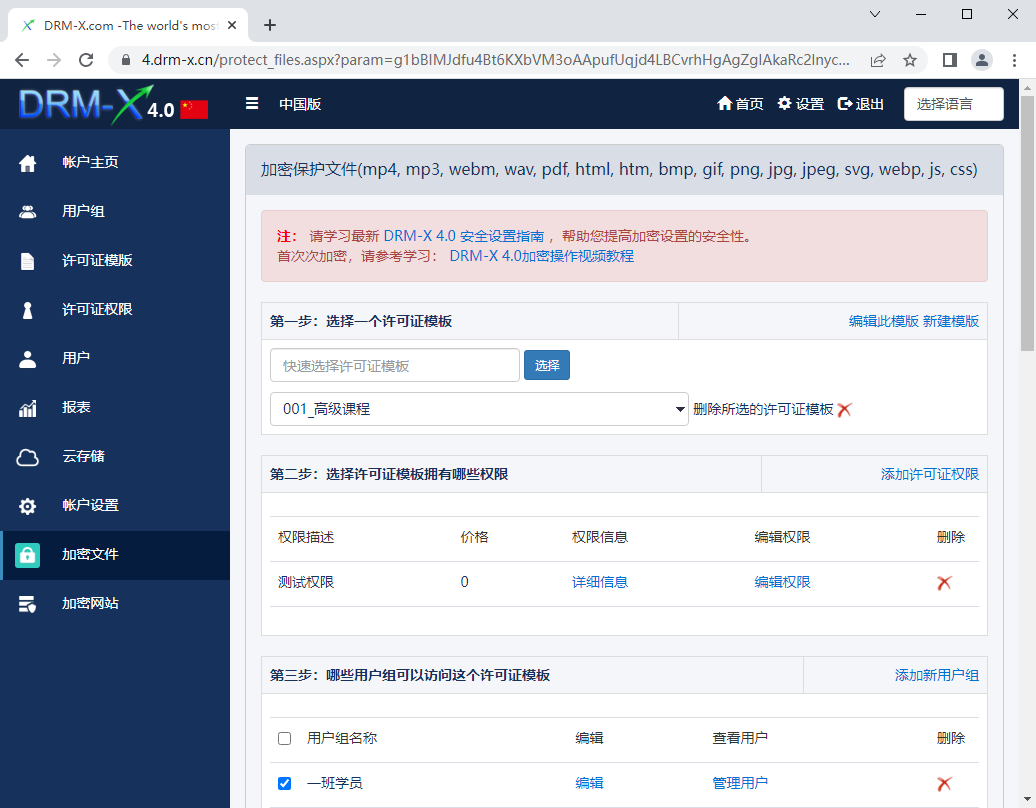
Task: Bookmark this page with the star icon
Action: 910,60
